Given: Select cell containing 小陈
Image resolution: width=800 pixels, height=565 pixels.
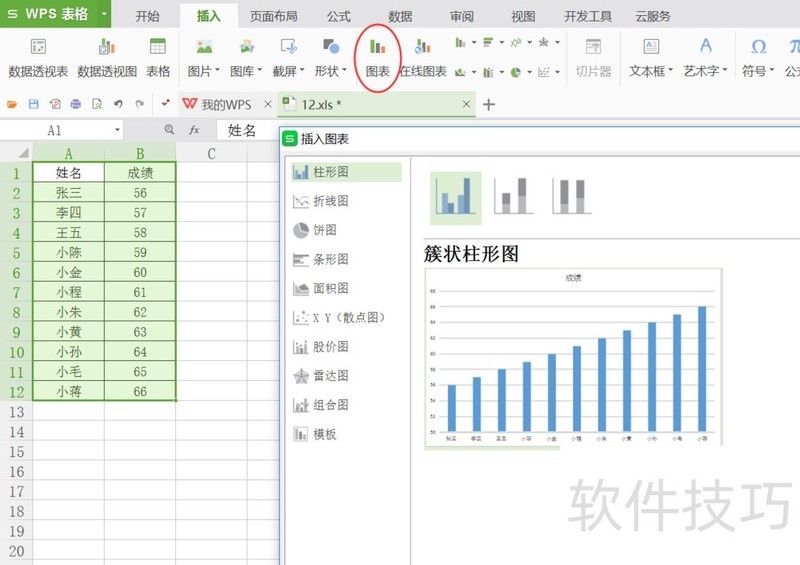Looking at the screenshot, I should [x=68, y=252].
